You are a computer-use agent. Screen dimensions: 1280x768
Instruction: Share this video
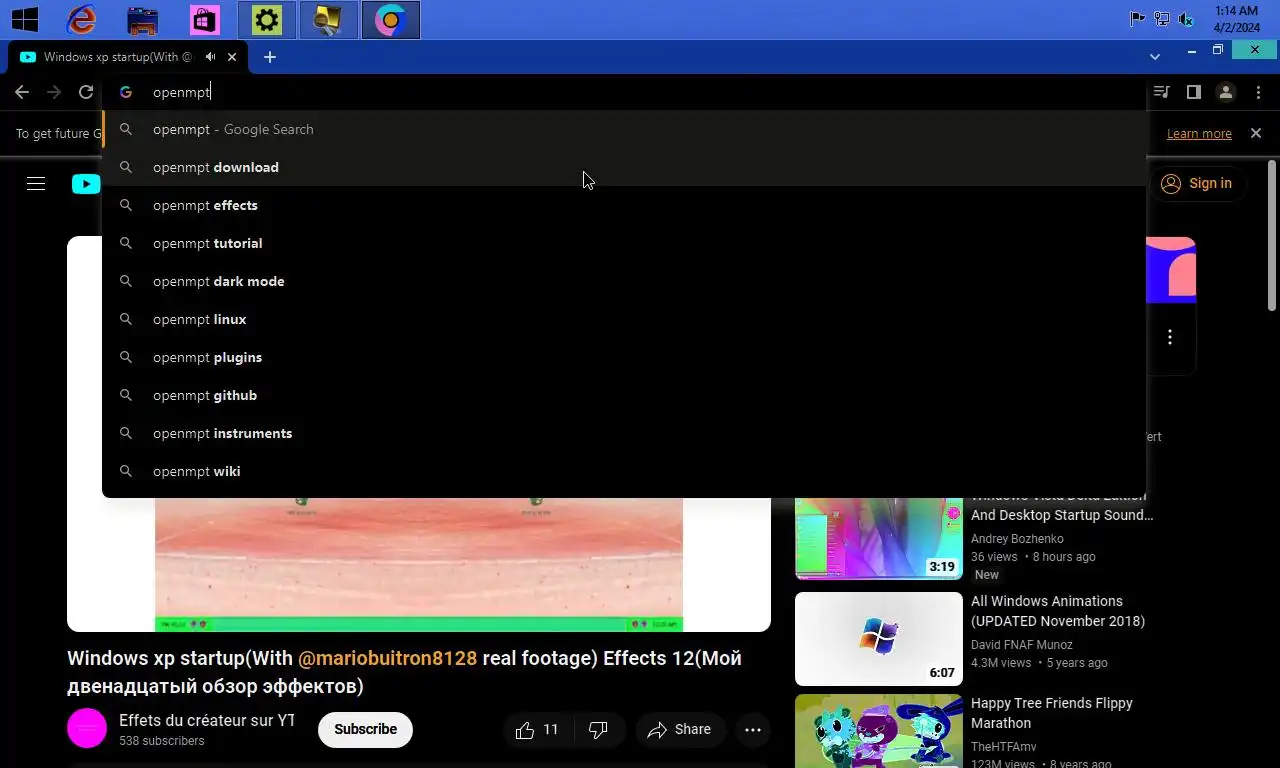click(680, 730)
